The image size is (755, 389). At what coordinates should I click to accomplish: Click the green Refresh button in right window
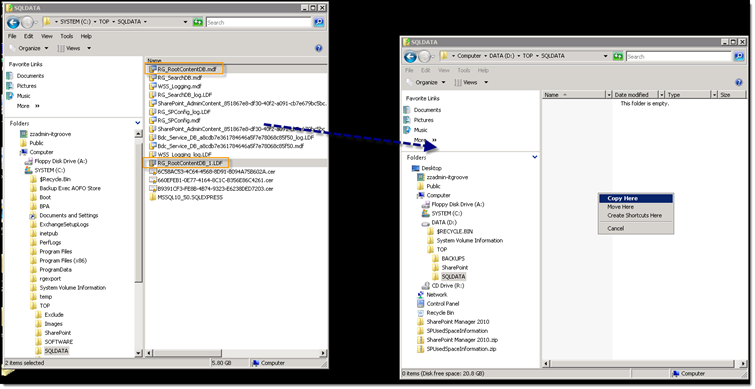(x=618, y=56)
